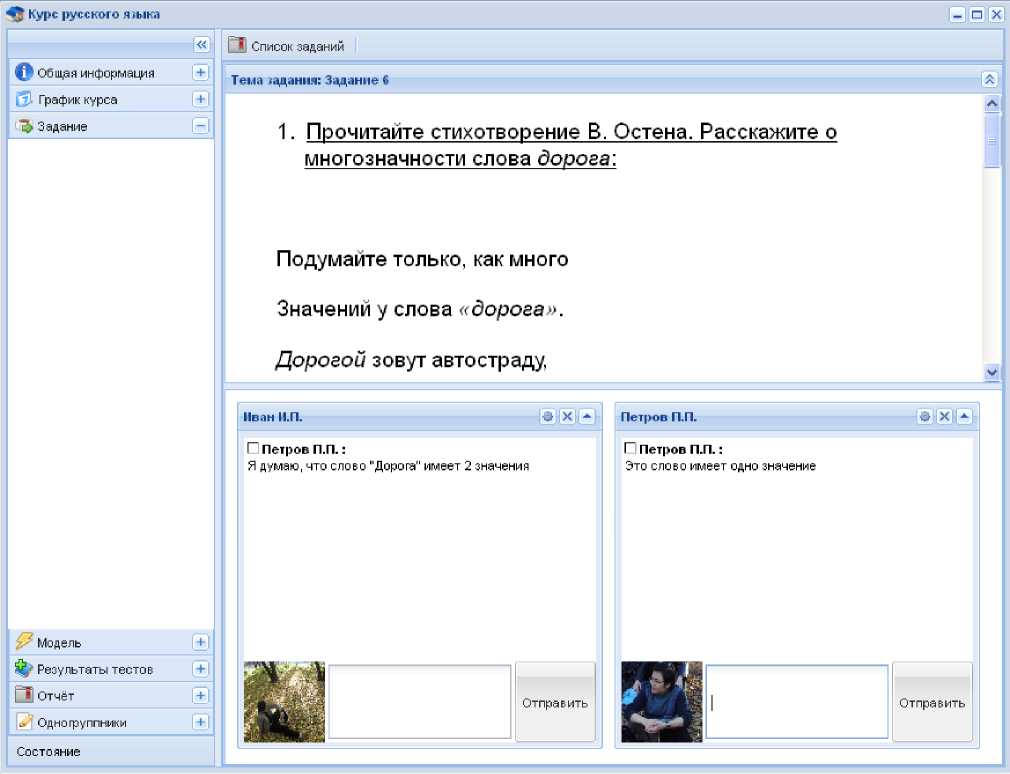This screenshot has height=774, width=1010.
Task: Click the Список заданий book icon
Action: click(237, 45)
